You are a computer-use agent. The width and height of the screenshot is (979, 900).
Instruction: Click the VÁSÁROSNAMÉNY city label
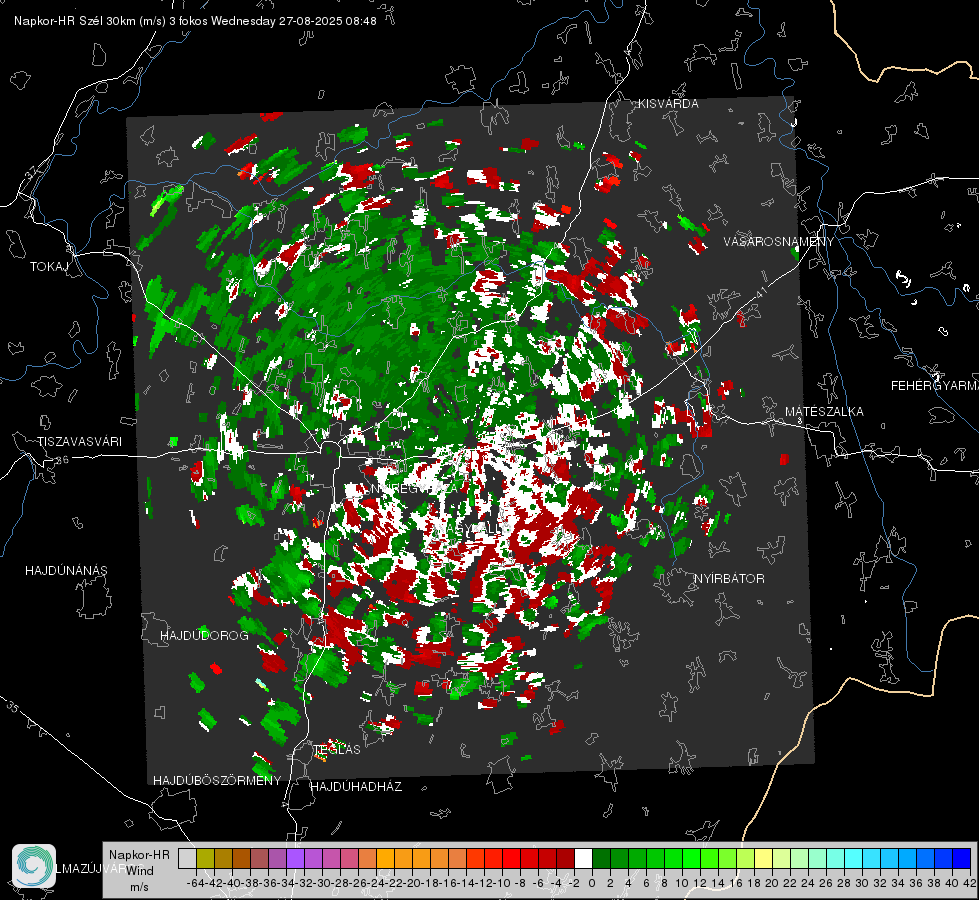(779, 242)
